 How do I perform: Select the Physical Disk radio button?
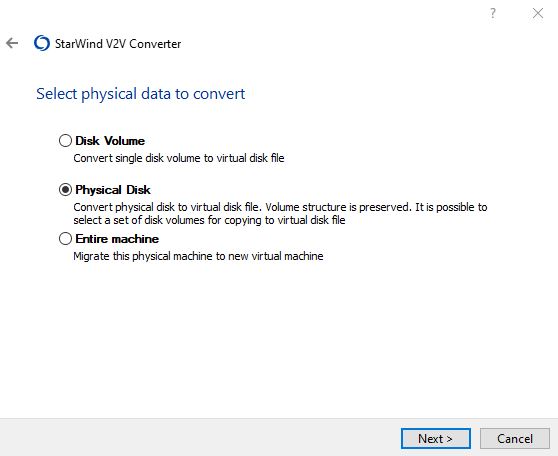click(65, 189)
